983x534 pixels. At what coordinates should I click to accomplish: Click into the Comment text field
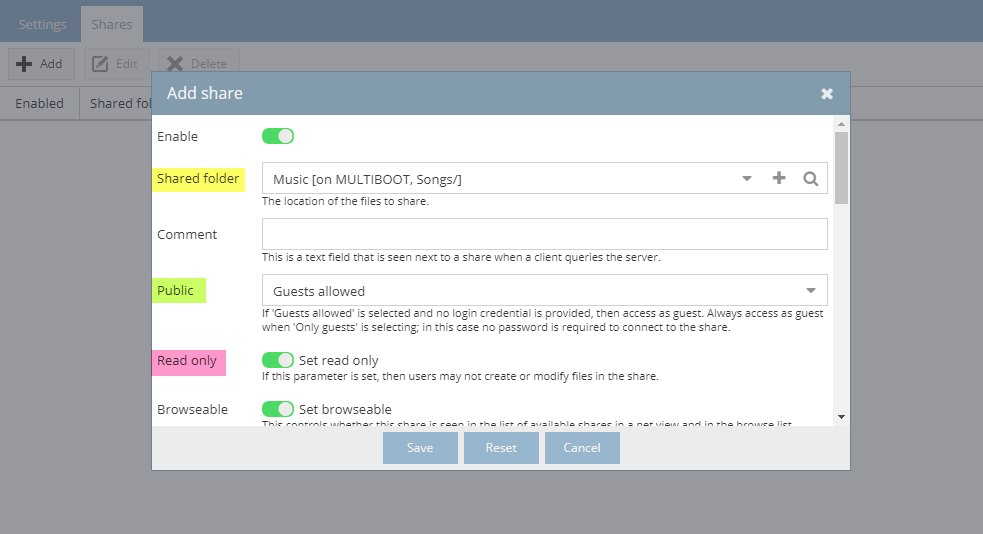pos(544,234)
